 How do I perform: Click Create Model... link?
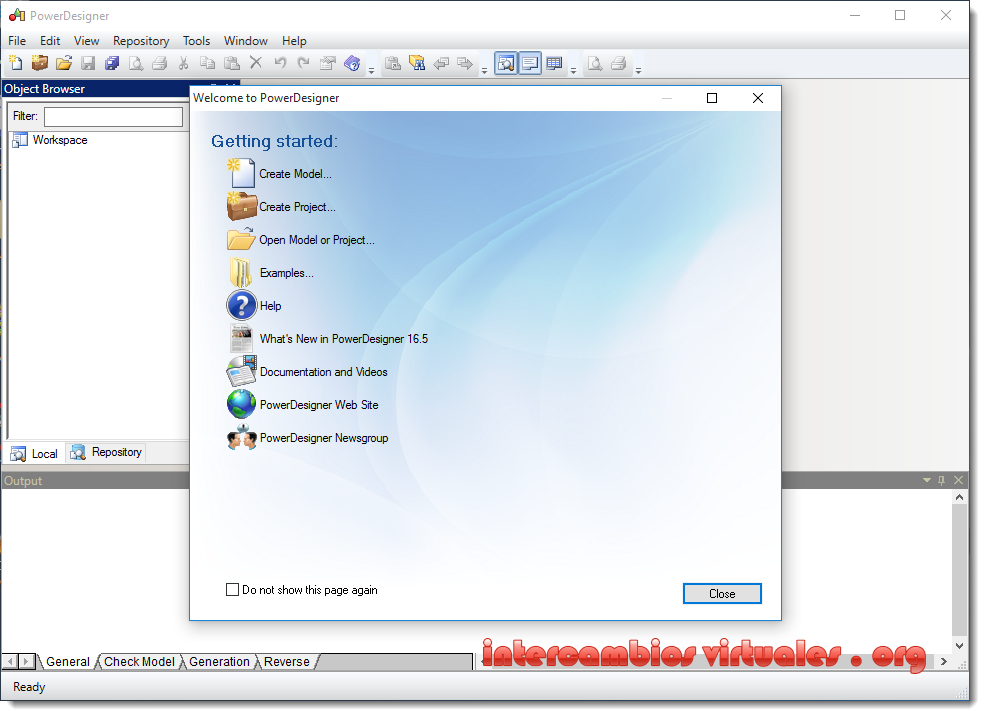[x=295, y=174]
